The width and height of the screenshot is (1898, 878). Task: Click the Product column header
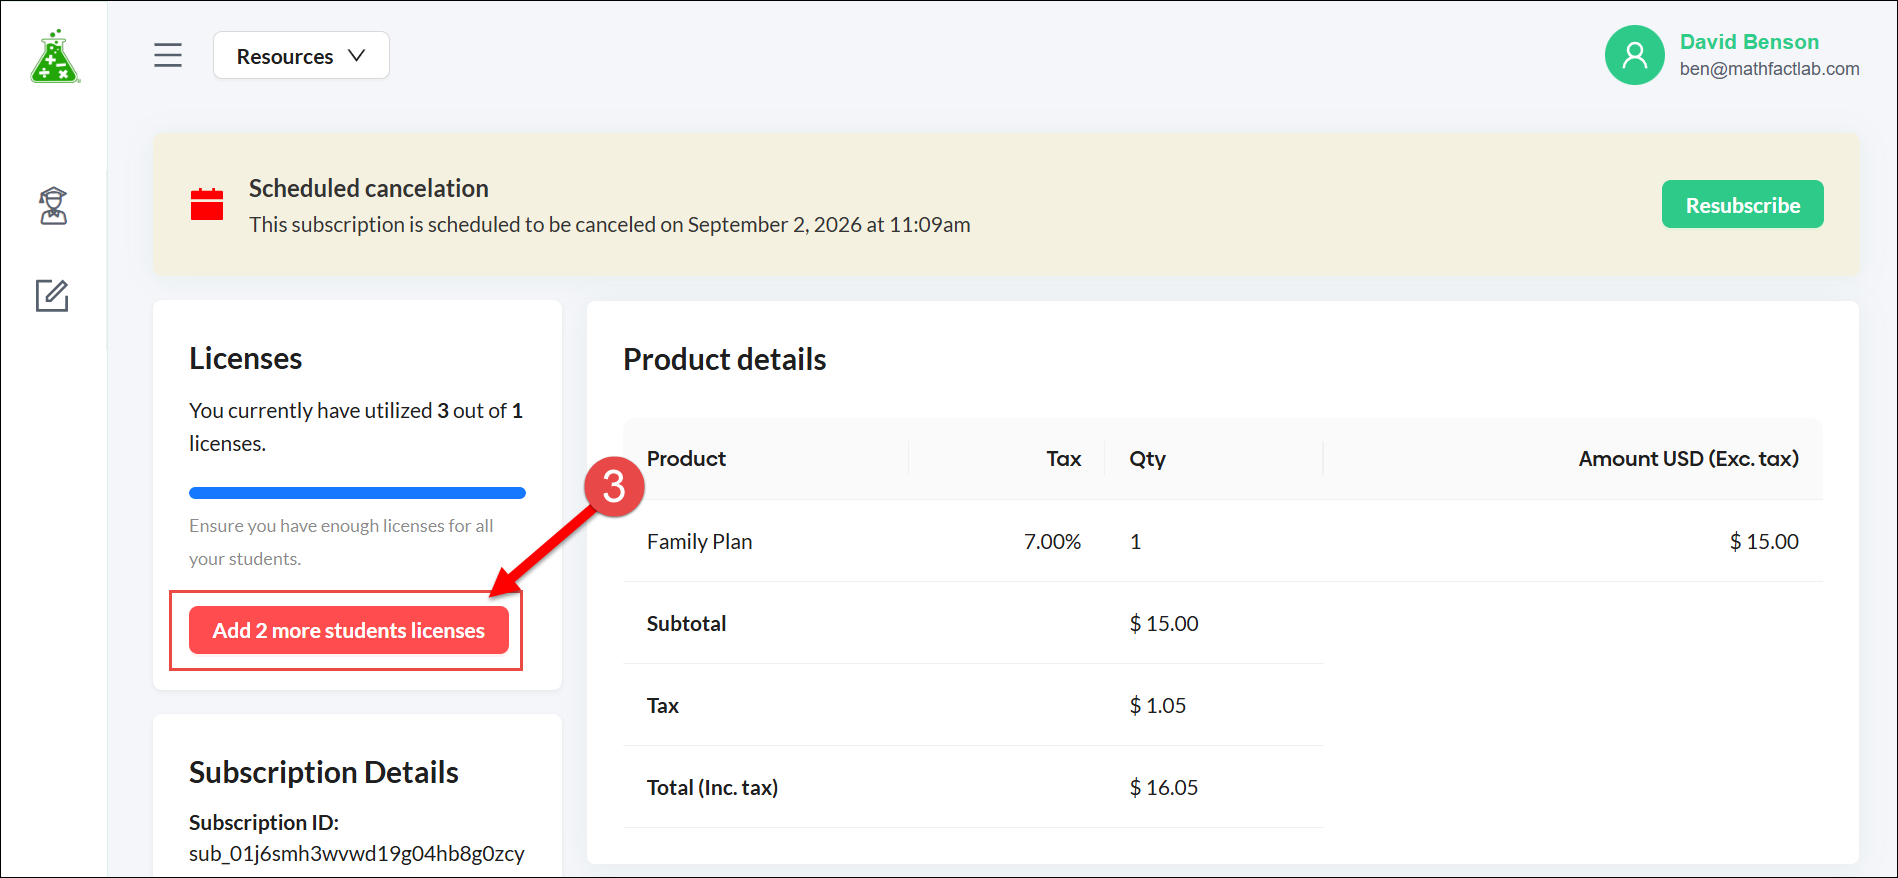(x=686, y=459)
